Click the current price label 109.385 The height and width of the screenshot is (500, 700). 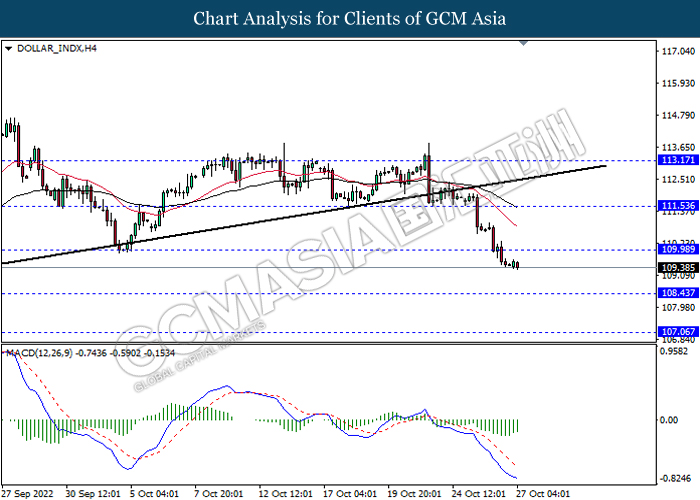click(678, 267)
